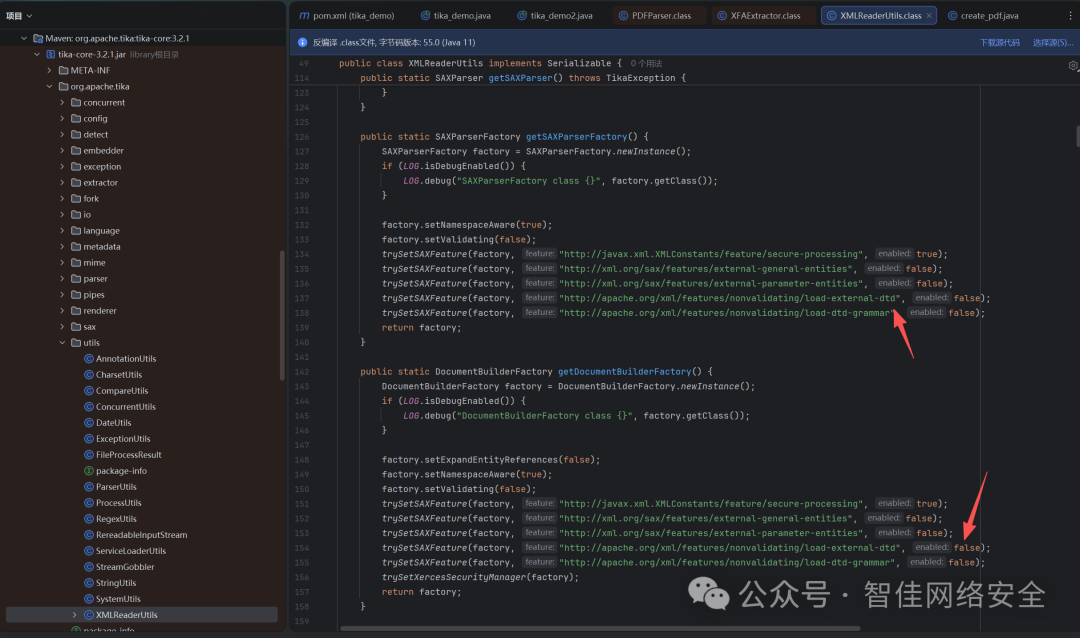Click the horizontal scrollbar below code editor
Viewport: 1080px width, 638px height.
tap(600, 628)
